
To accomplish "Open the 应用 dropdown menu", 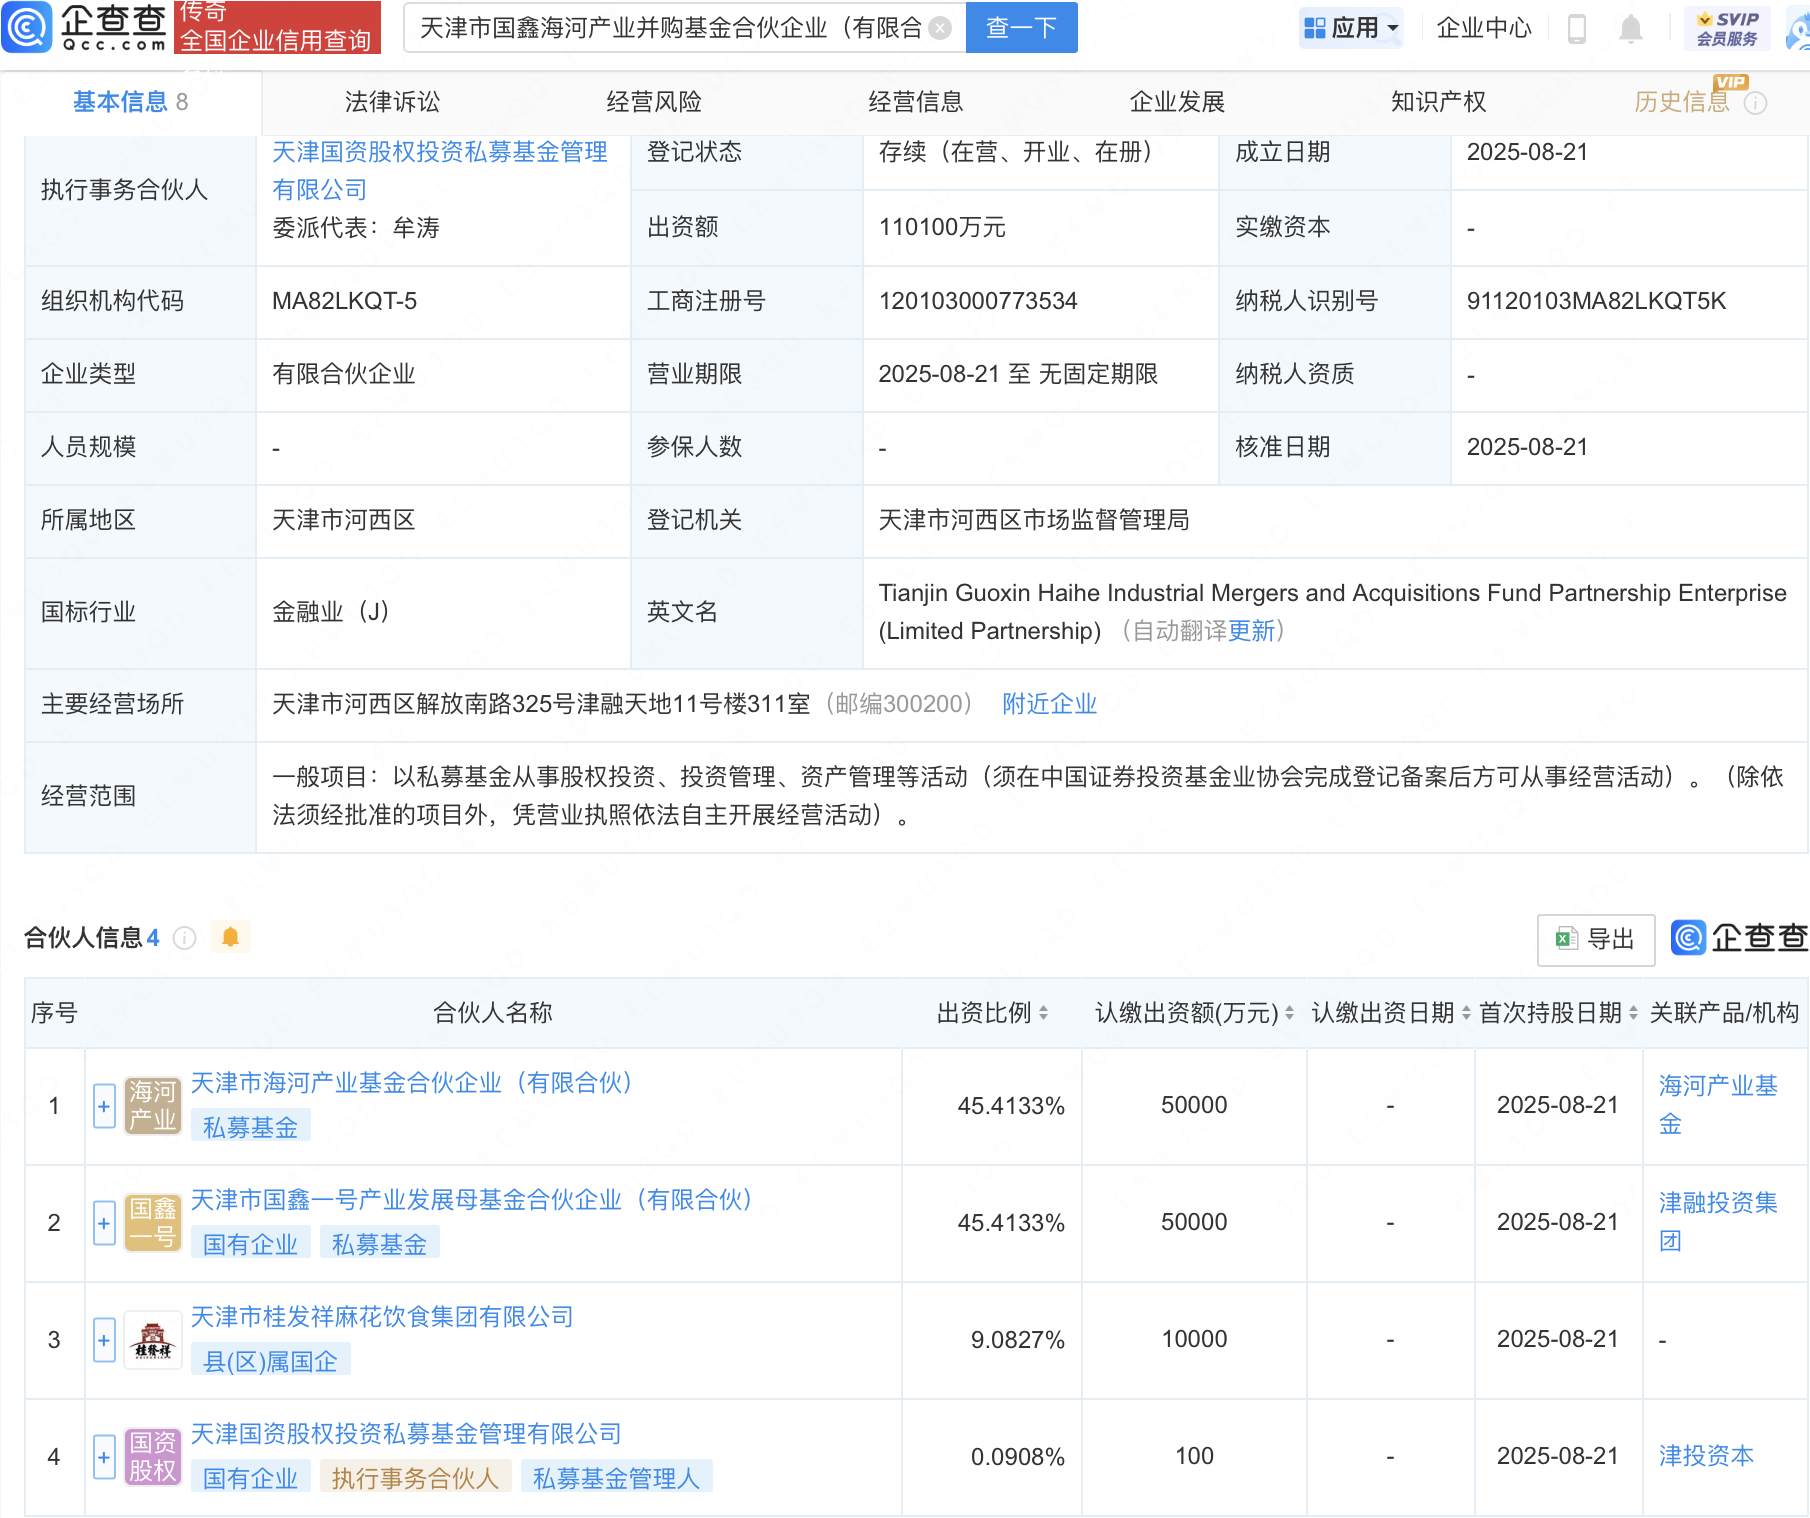I will (x=1352, y=28).
